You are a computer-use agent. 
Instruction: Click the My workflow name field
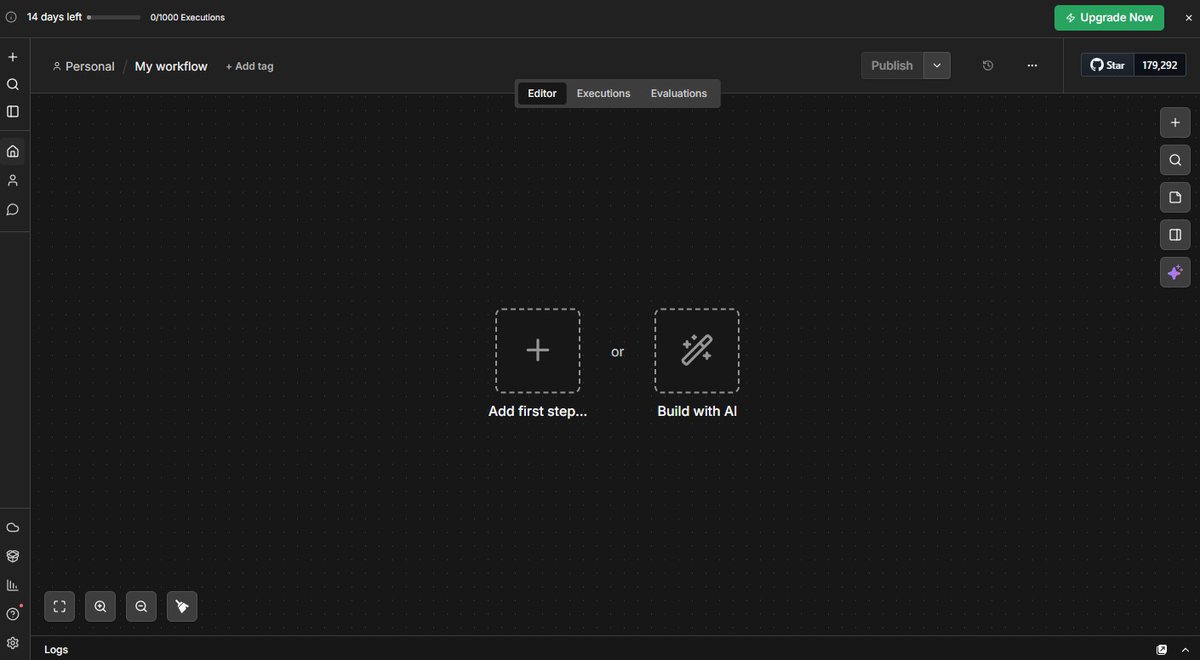[171, 67]
